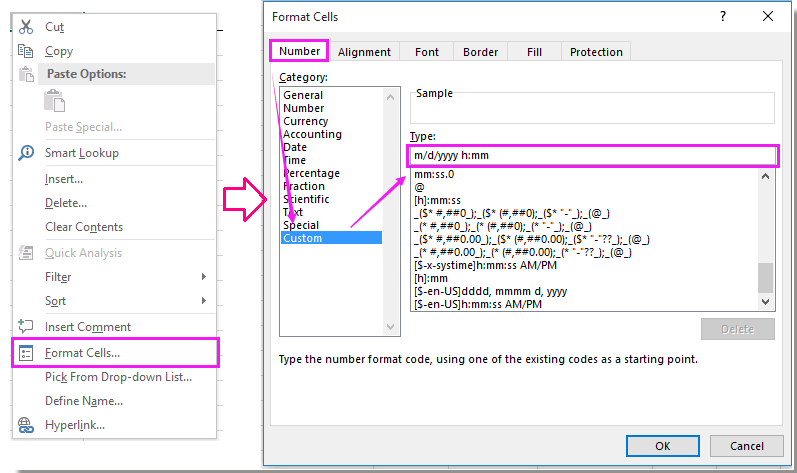Click the Paste clipboard icon under Paste Options
This screenshot has width=797, height=473.
55,100
